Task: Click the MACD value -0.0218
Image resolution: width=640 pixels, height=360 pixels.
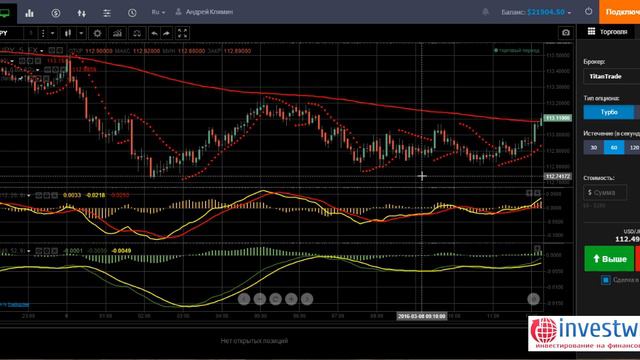Action: click(x=96, y=195)
